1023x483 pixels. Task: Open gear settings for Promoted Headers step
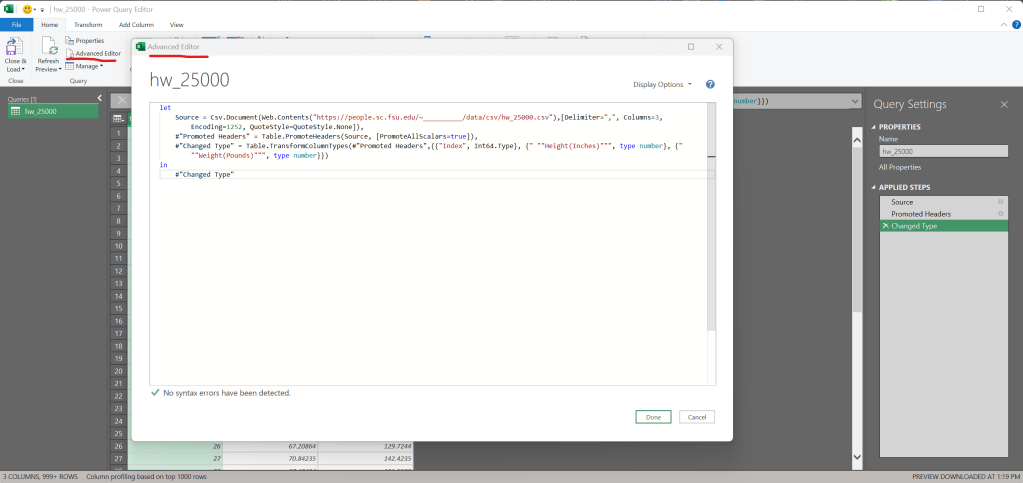pyautogui.click(x=1000, y=214)
